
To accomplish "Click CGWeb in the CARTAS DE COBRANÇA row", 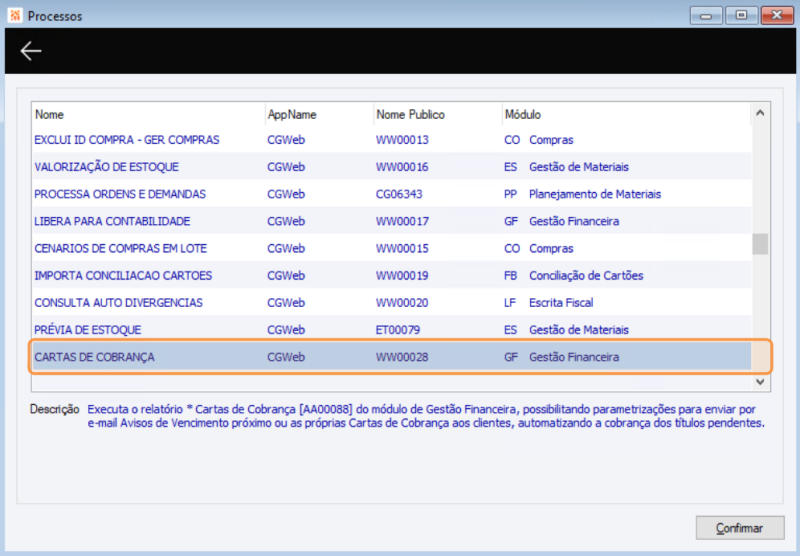I will (286, 357).
